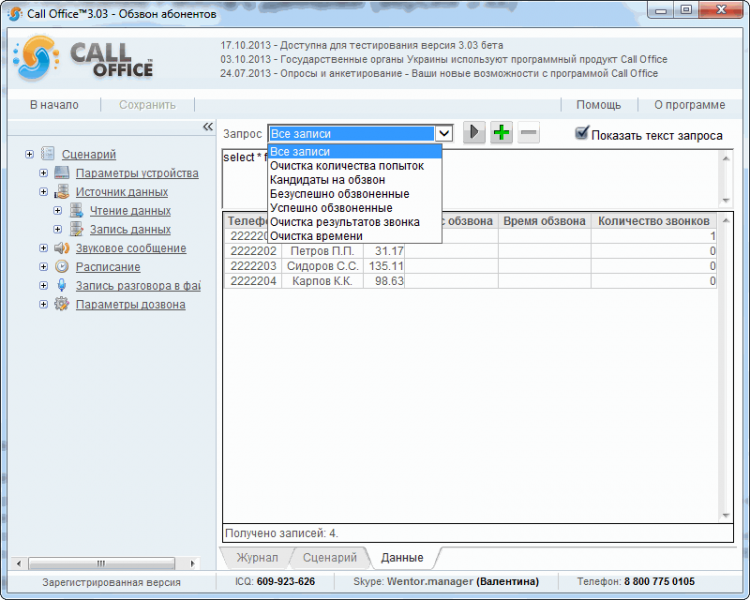The image size is (750, 600).
Task: Open the Расписание link
Action: (108, 267)
